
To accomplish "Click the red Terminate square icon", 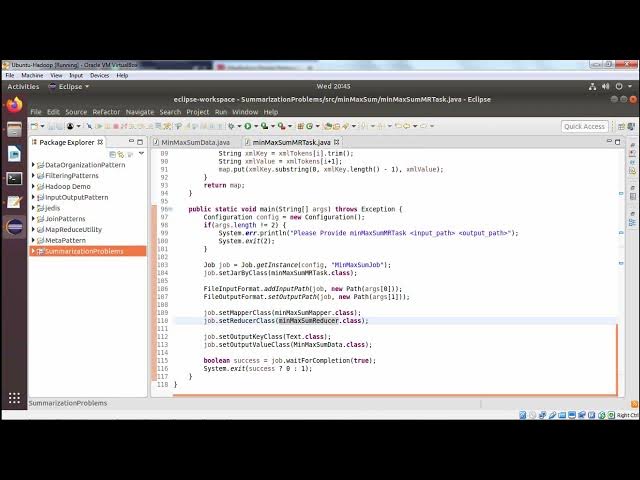I will 116,127.
